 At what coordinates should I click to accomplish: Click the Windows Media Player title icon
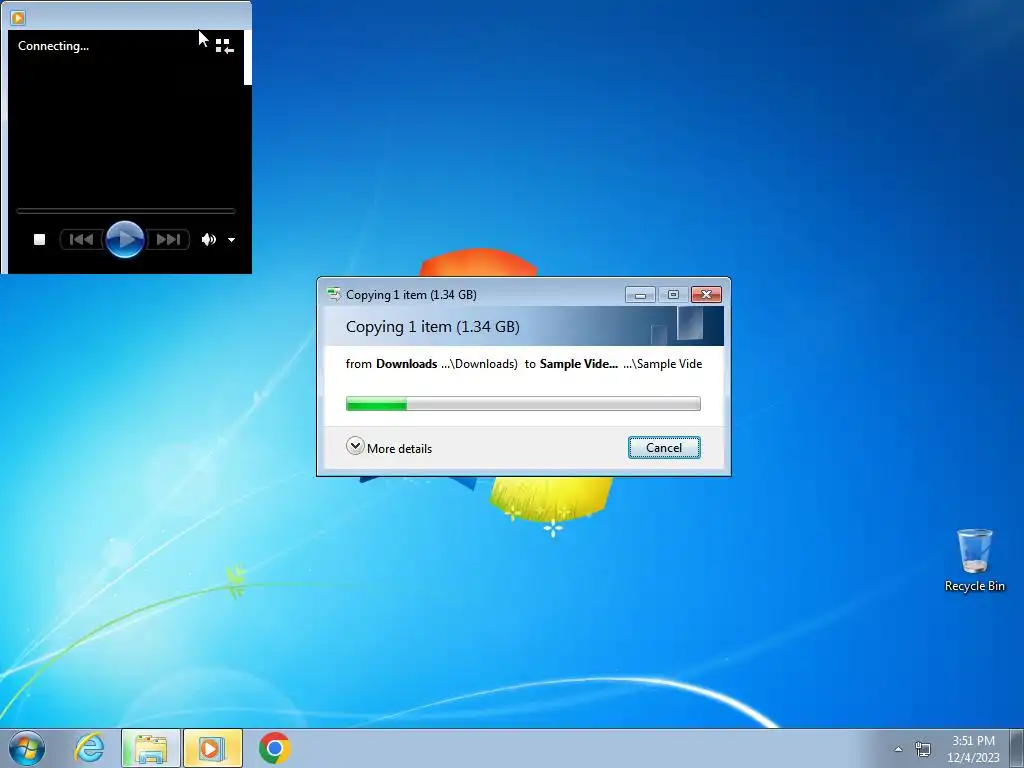pos(18,18)
